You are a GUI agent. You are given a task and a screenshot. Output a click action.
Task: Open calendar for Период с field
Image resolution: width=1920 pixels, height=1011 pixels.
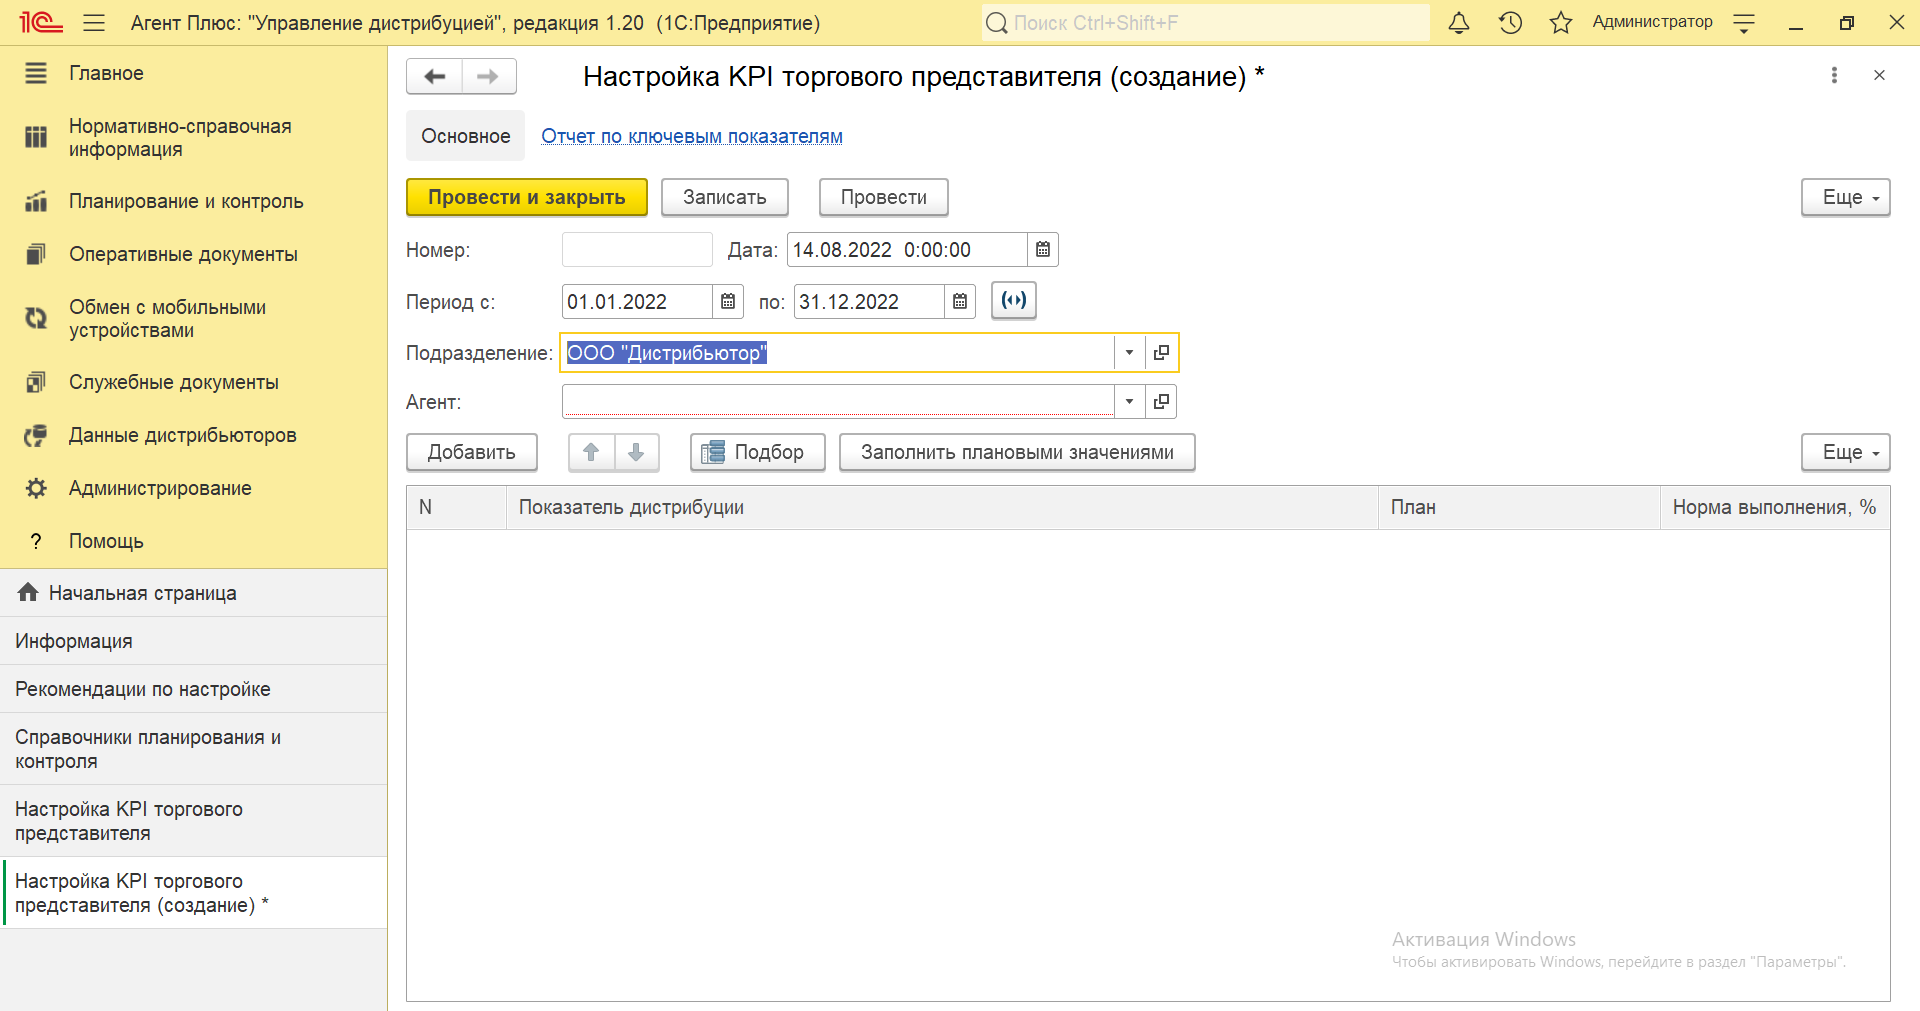pos(728,301)
